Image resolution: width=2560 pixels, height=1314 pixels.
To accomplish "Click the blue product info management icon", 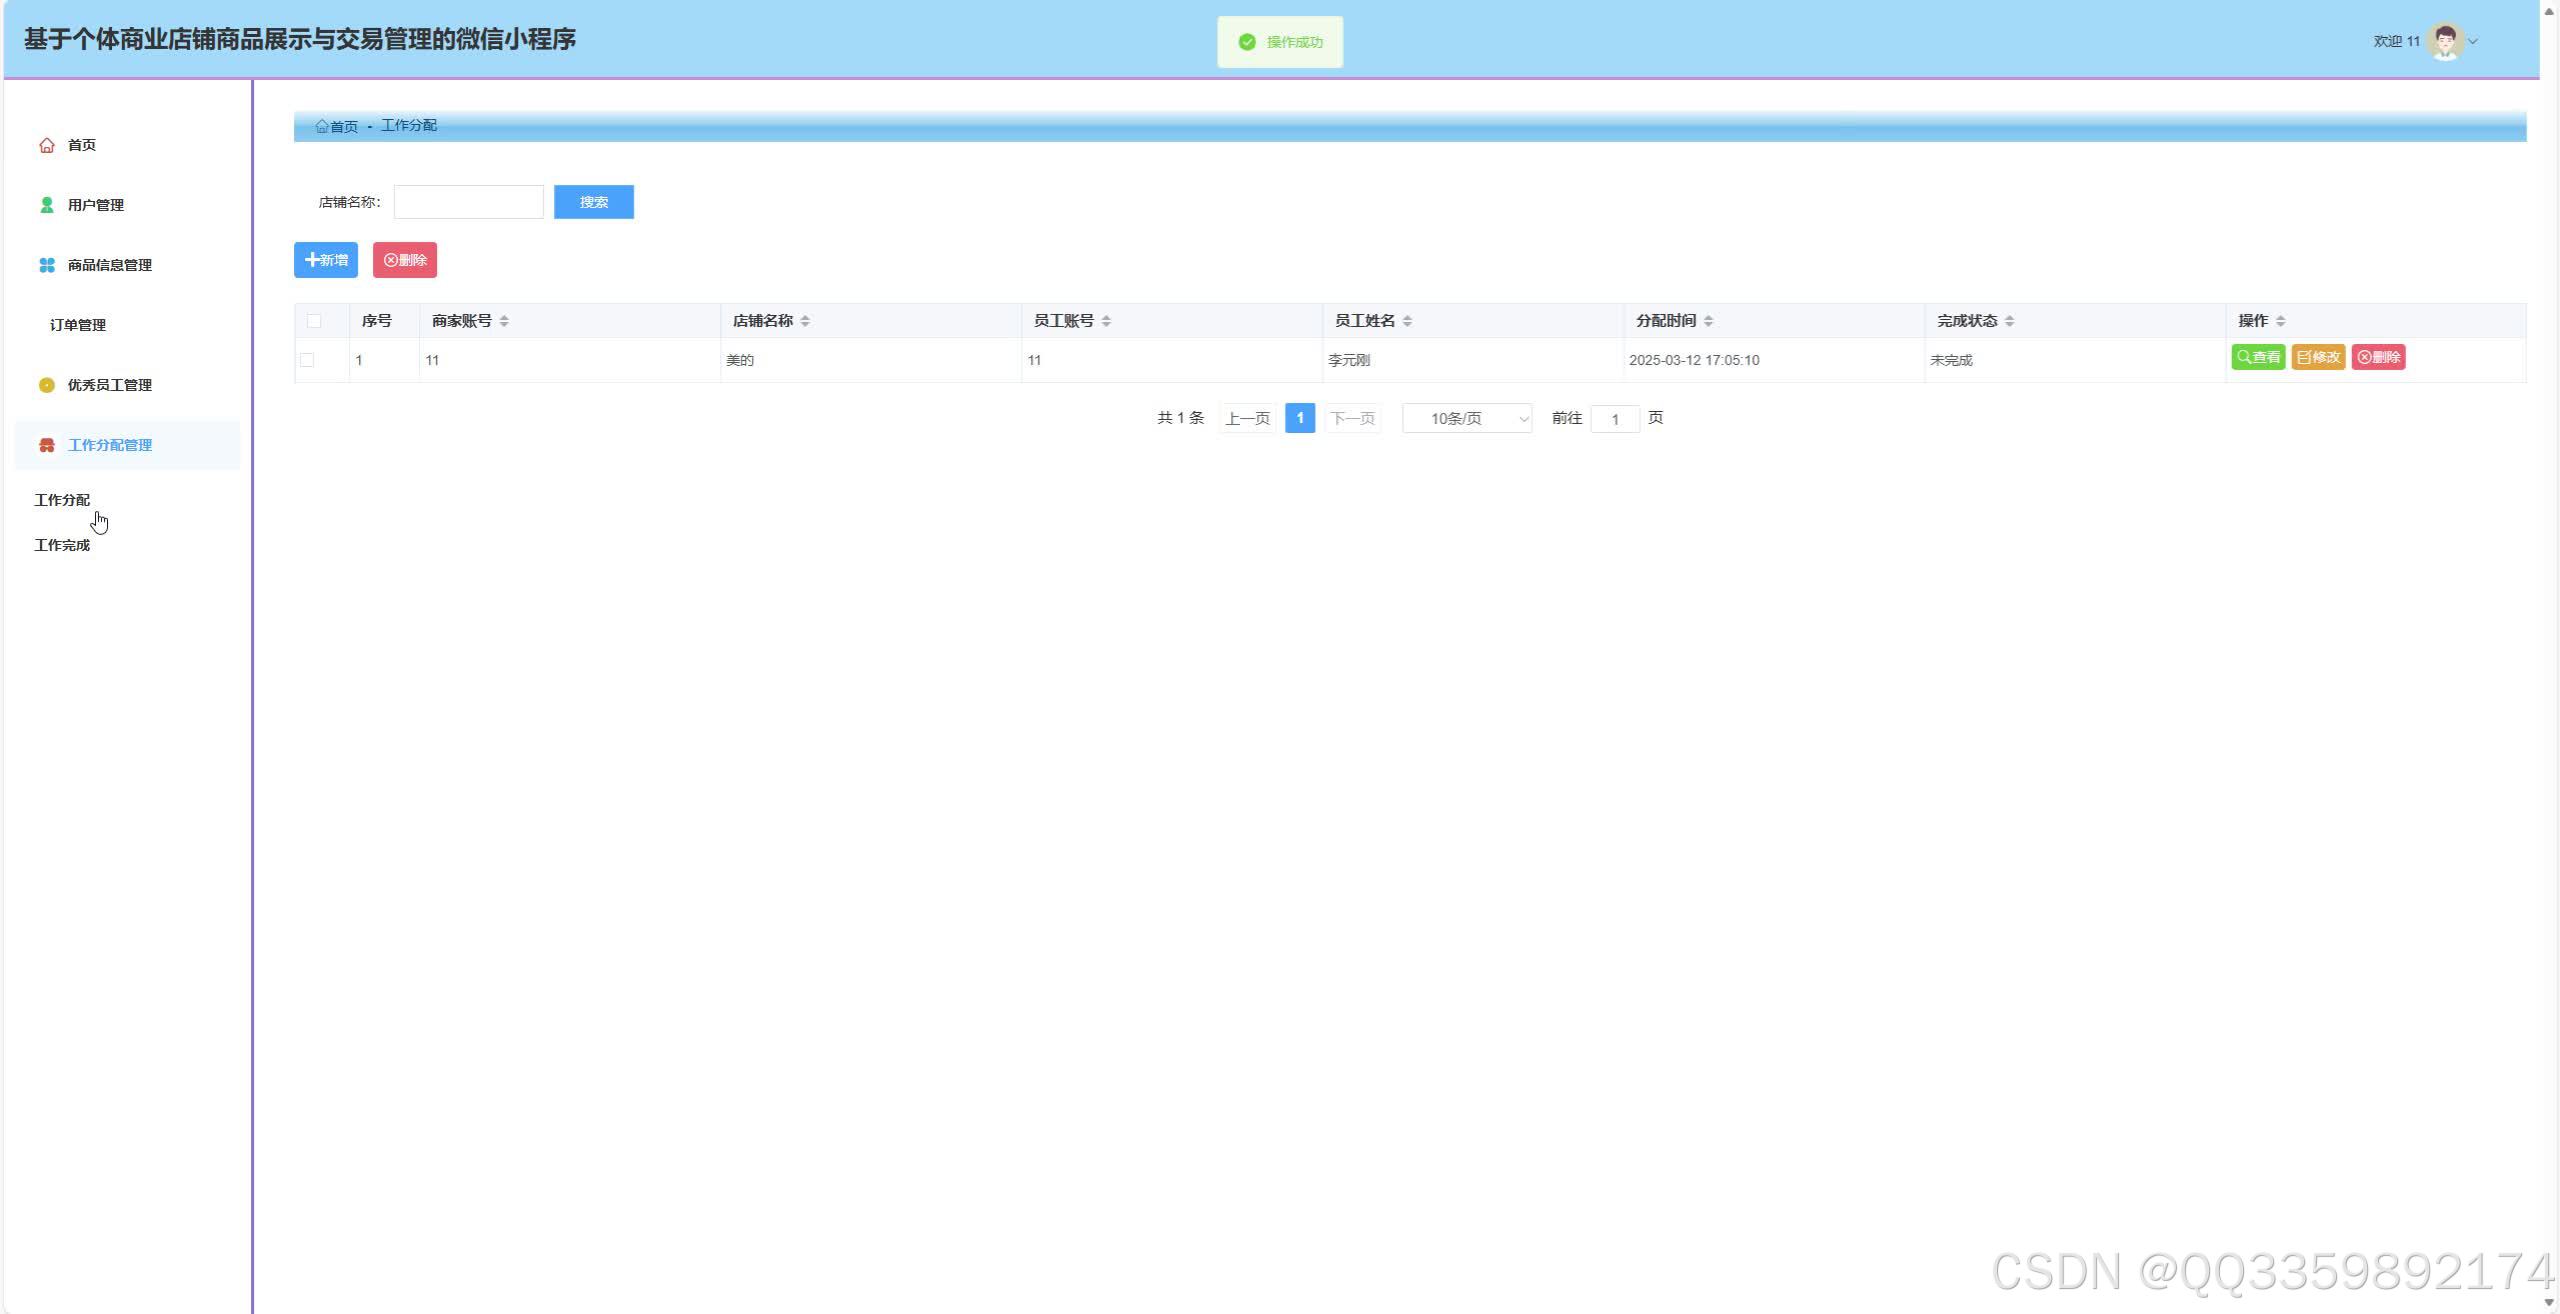I will (x=46, y=265).
